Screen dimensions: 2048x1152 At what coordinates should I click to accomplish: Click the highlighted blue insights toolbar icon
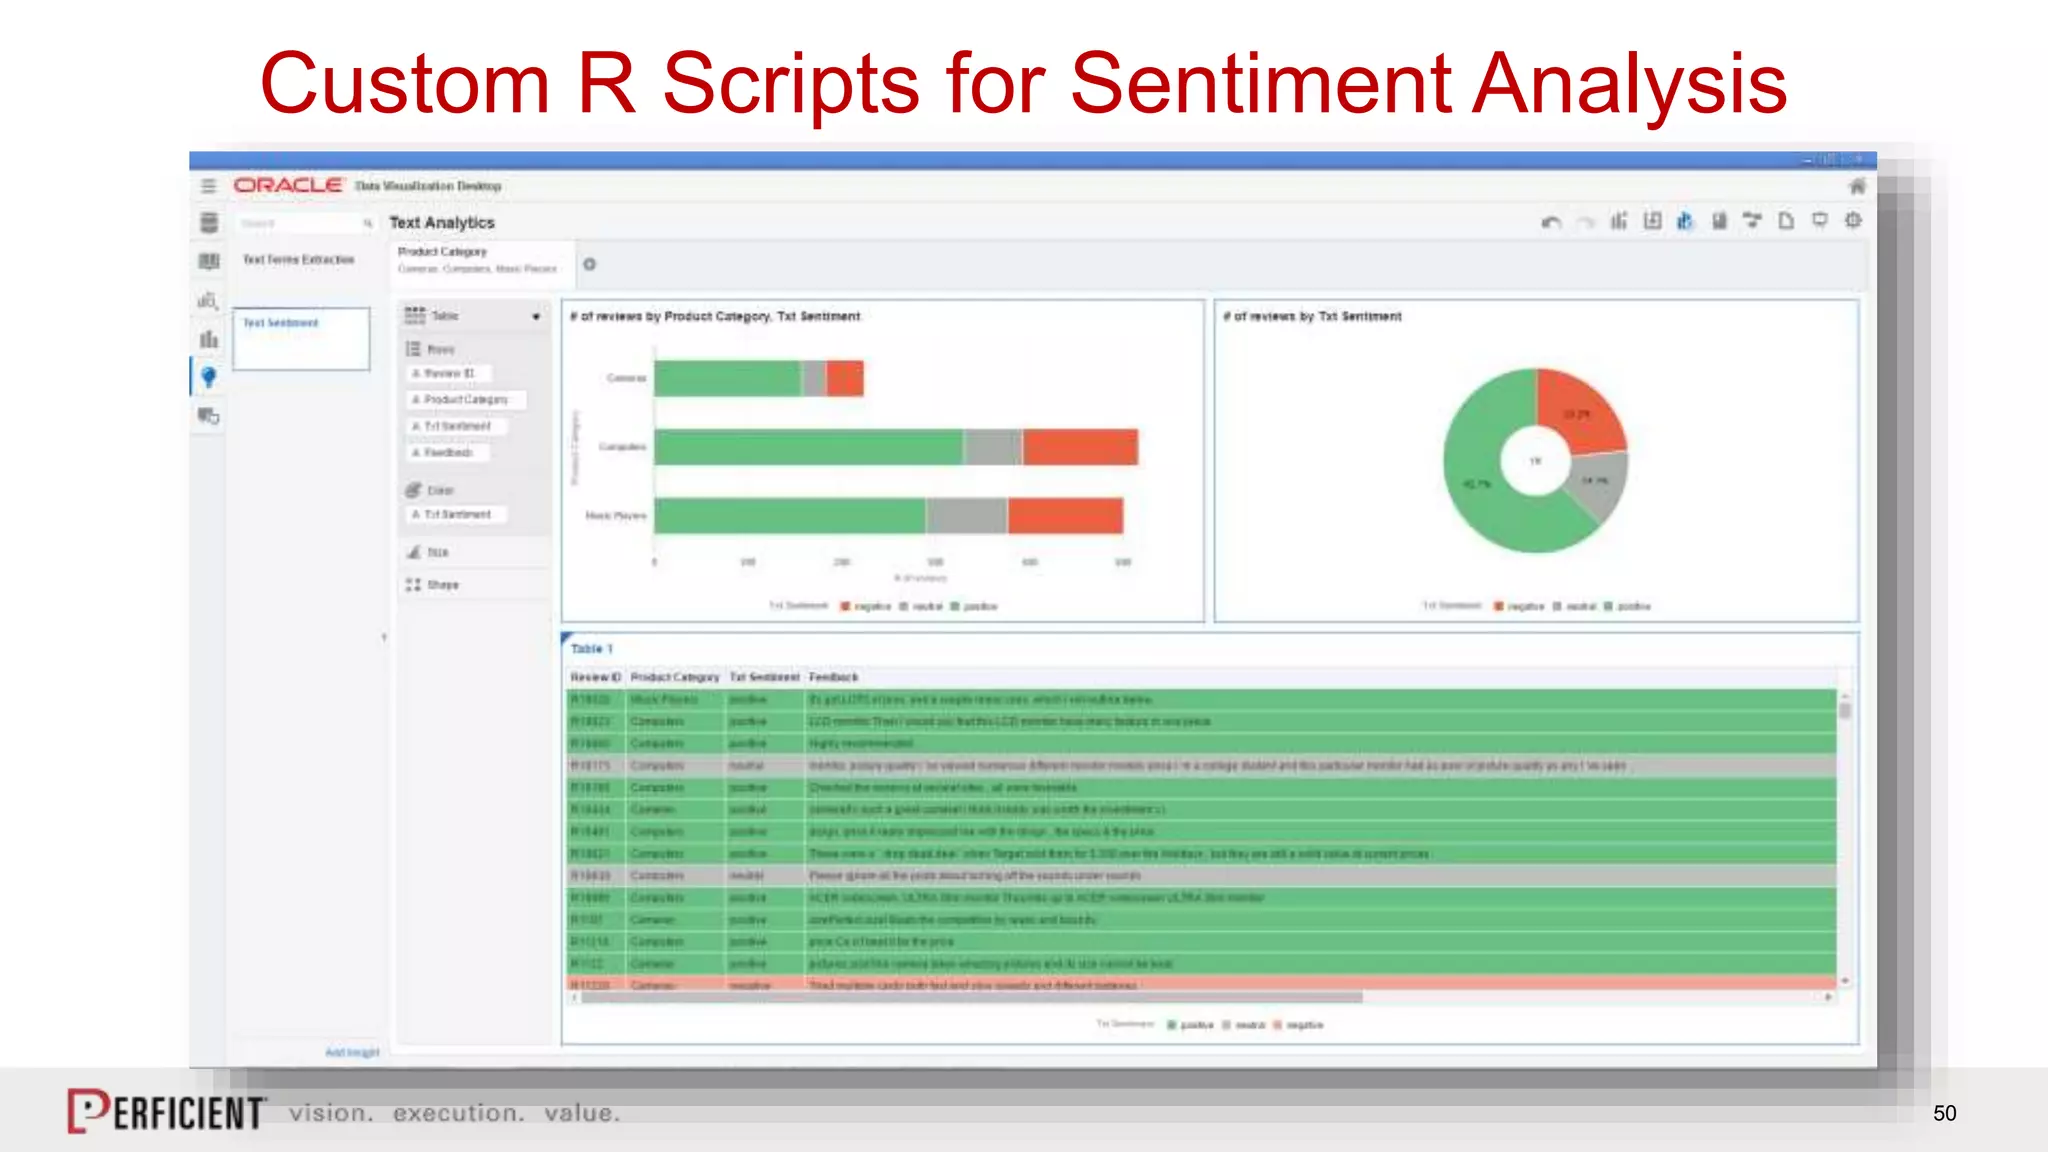1685,221
